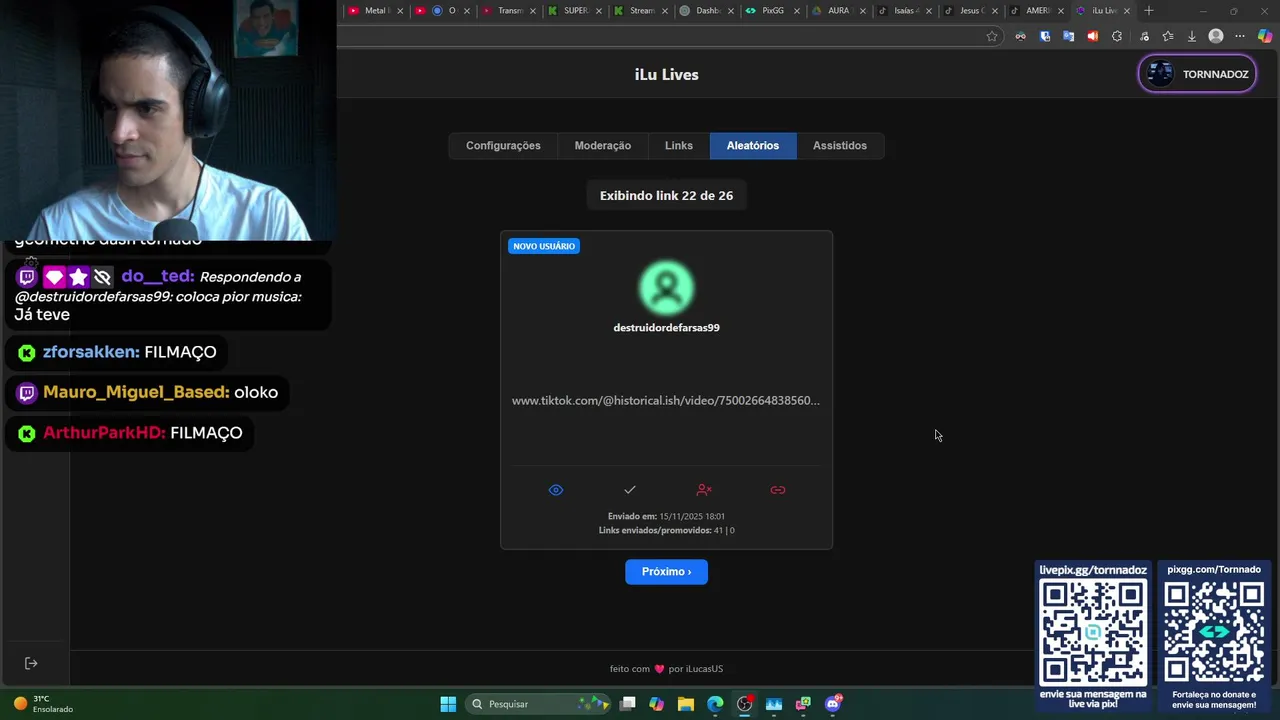Click the logout icon in bottom-left sidebar
Viewport: 1280px width, 720px height.
pos(31,663)
